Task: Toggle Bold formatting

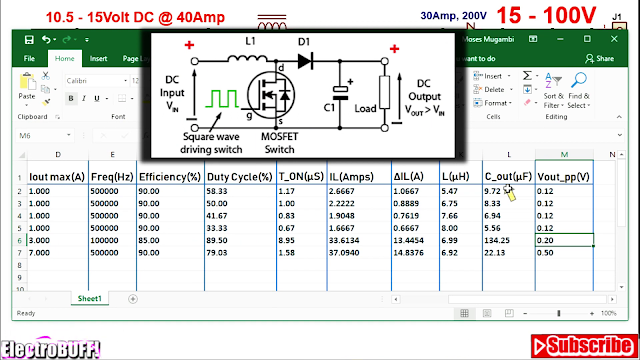Action: 71,98
